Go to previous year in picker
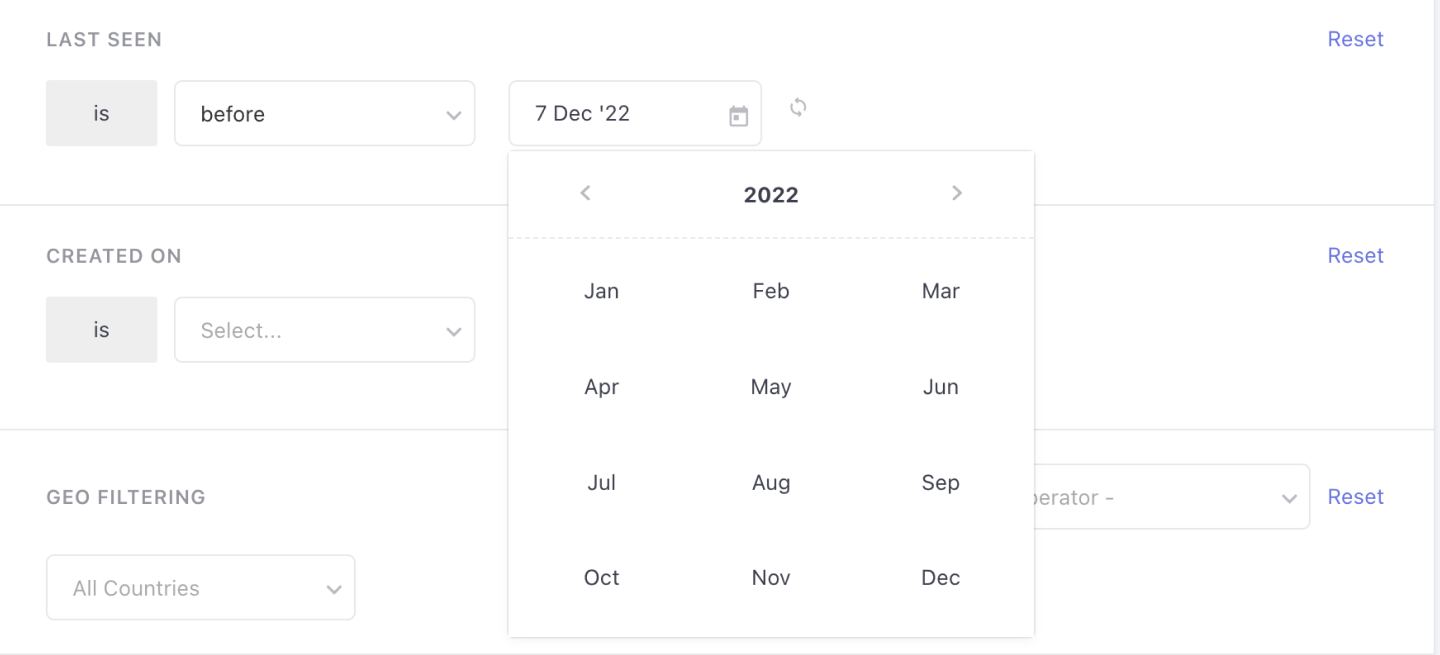This screenshot has width=1440, height=655. point(586,193)
